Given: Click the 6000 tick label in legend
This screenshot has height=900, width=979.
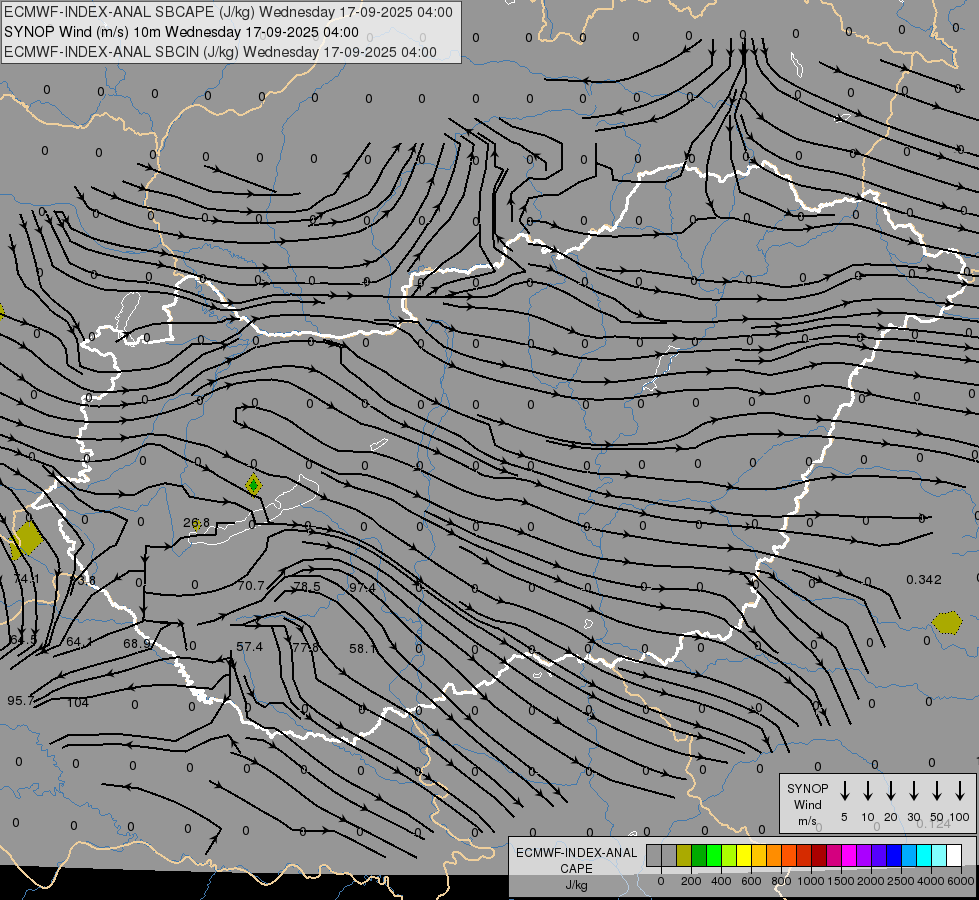Looking at the screenshot, I should point(961,881).
